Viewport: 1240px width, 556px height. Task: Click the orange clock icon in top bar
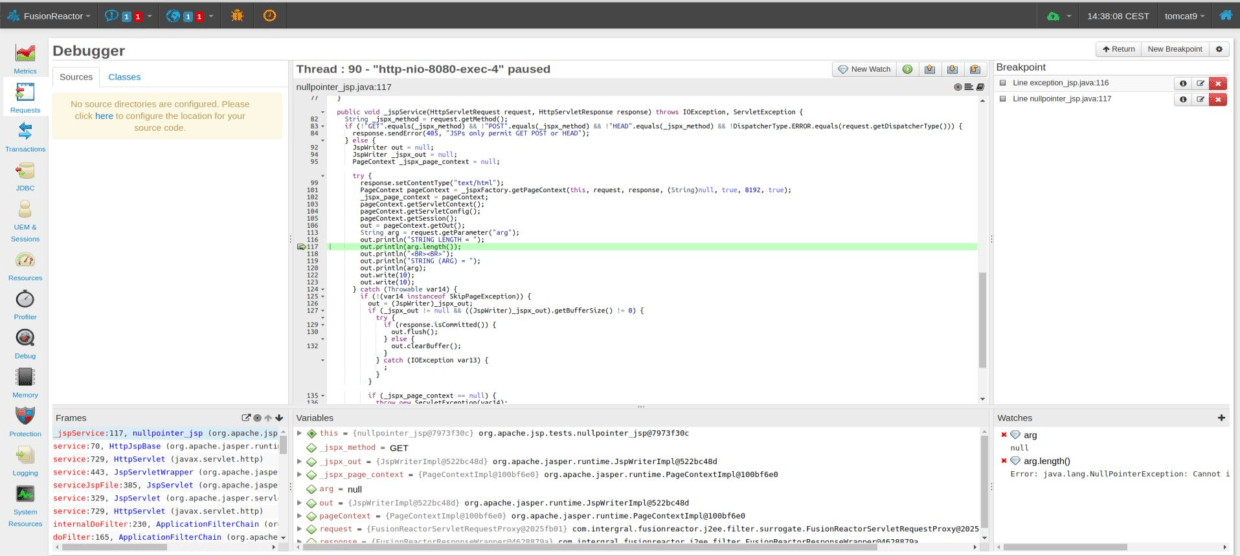click(269, 16)
